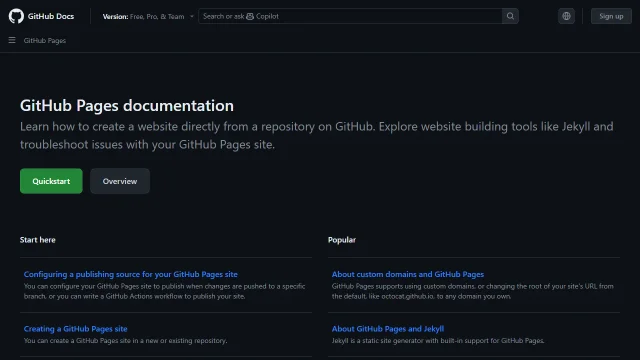
Task: Click the green Quickstart button
Action: 51,181
